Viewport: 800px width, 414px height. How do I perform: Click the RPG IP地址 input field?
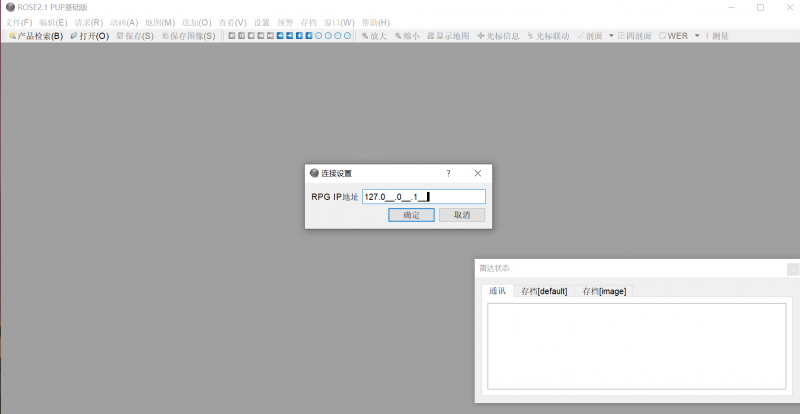[423, 197]
